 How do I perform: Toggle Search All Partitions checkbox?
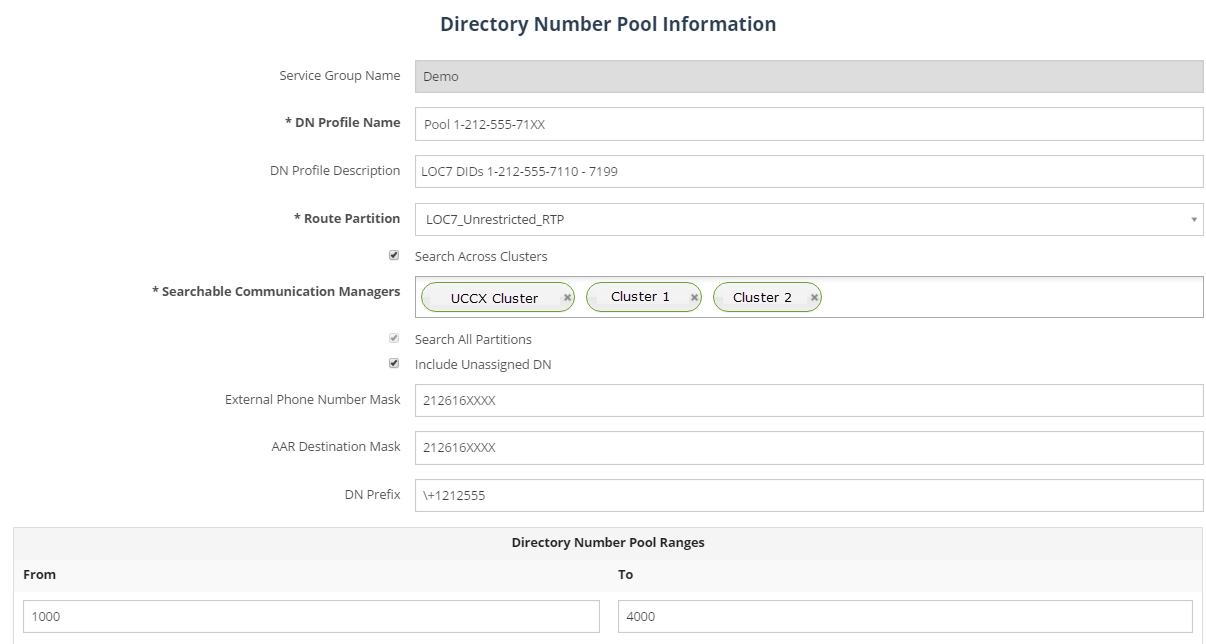click(x=394, y=339)
